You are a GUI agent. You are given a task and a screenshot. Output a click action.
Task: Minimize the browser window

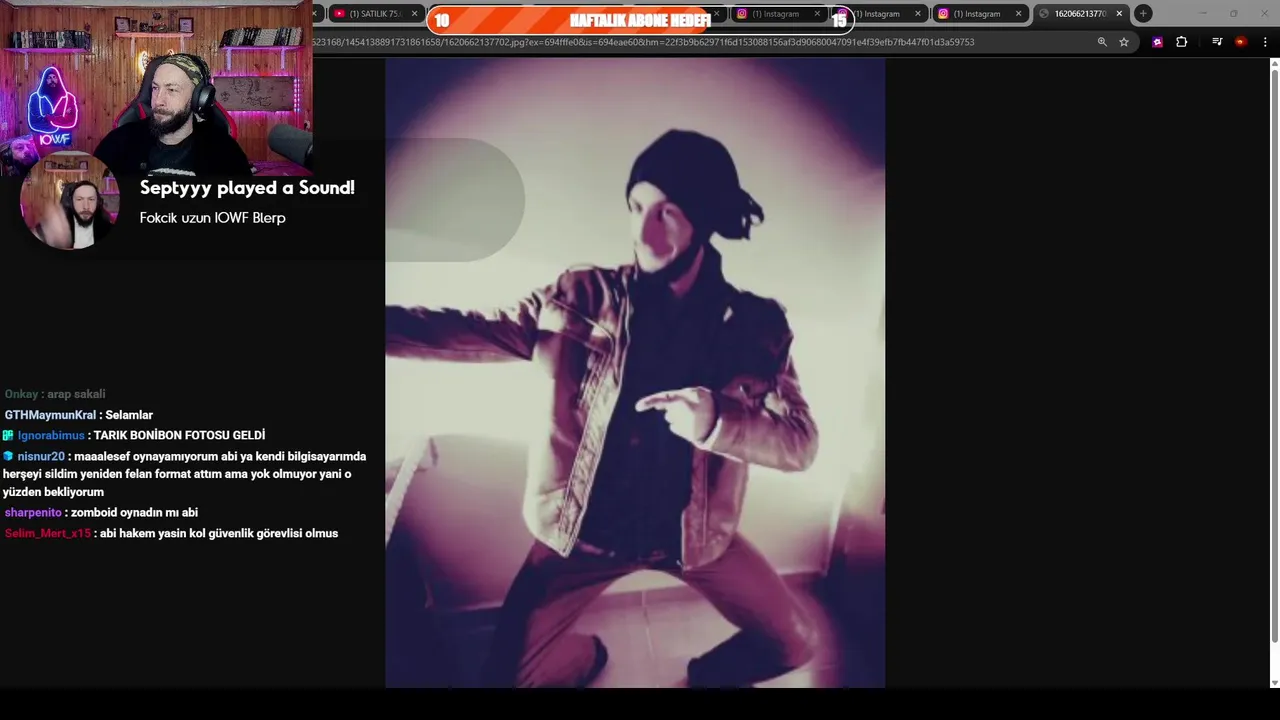(1204, 13)
